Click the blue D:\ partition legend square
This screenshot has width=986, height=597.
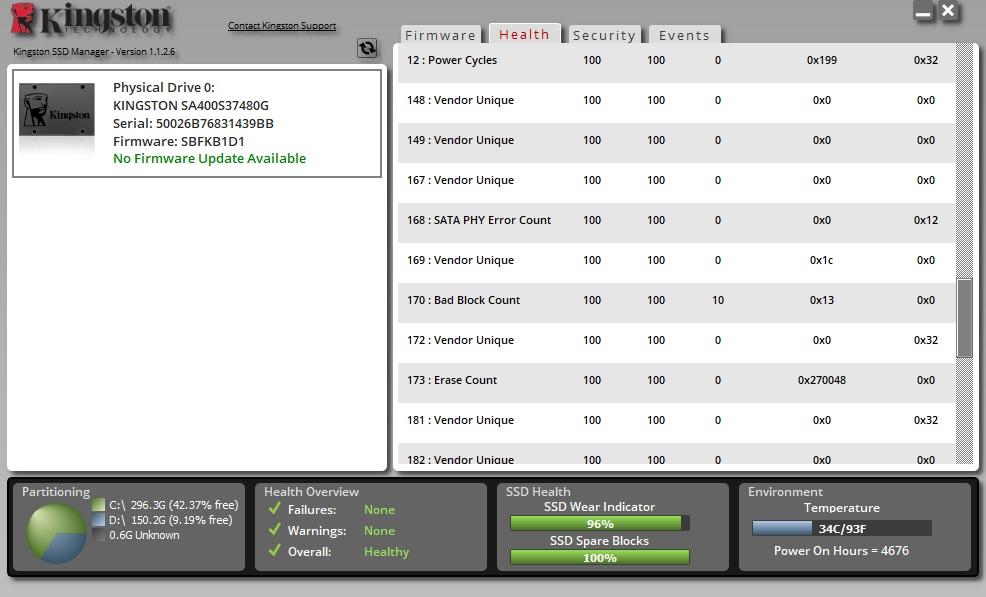(99, 520)
